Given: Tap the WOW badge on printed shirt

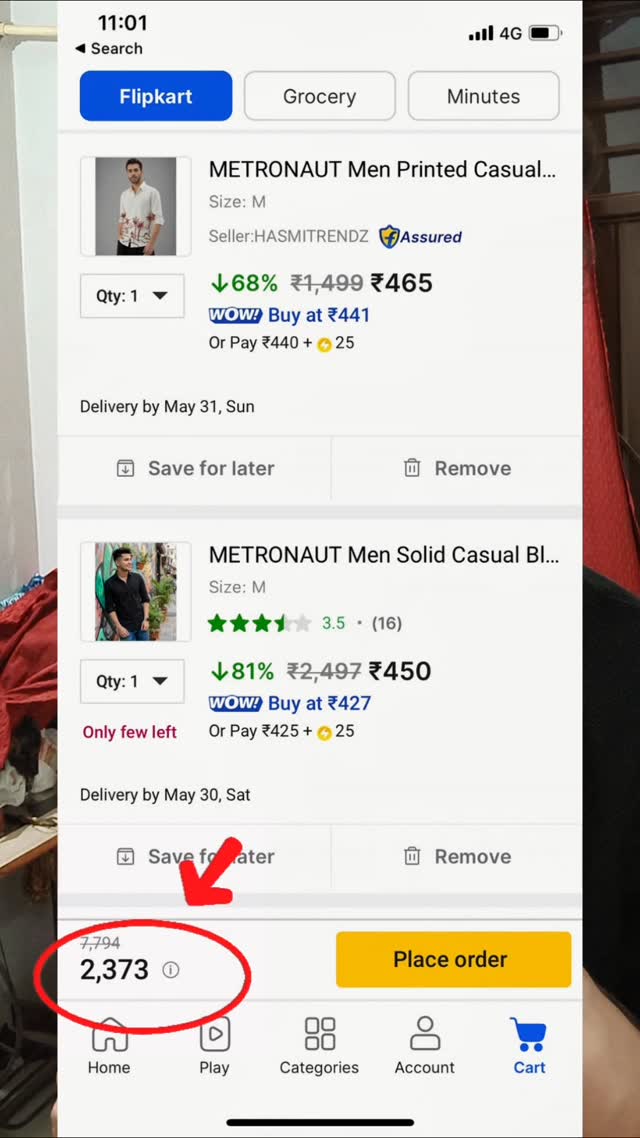Looking at the screenshot, I should [x=235, y=315].
